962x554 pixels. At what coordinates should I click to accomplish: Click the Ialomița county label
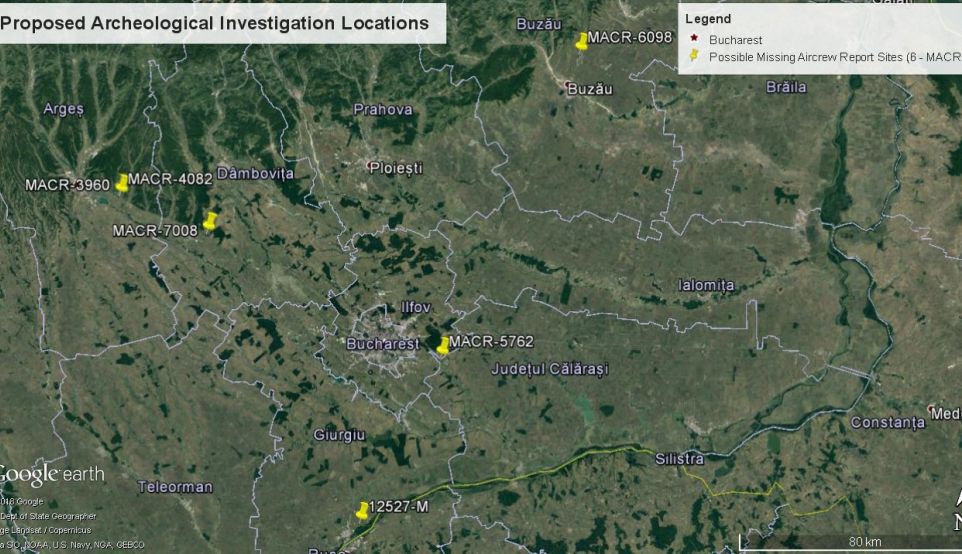pyautogui.click(x=705, y=285)
